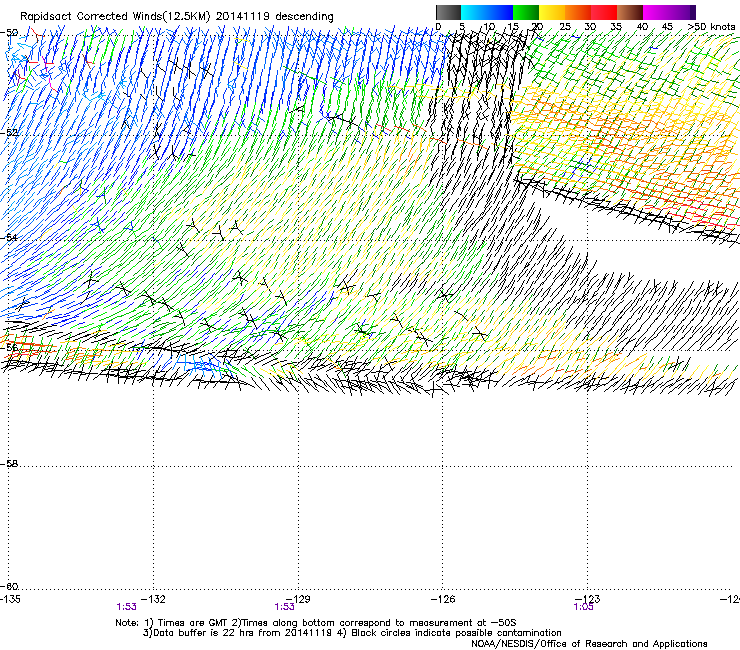Click the purple '1:53' time beside -129
Screen dimensions: 740x650
pos(285,607)
